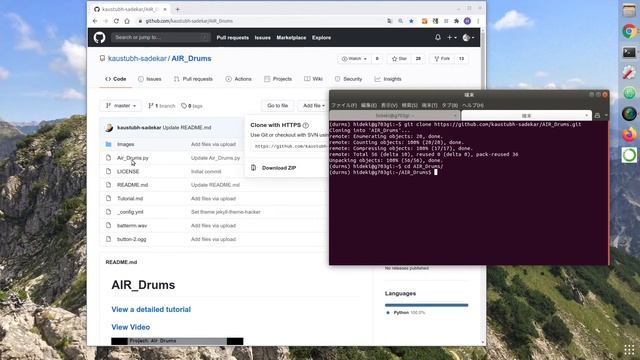Bookmark this page with the star
The width and height of the screenshot is (640, 360).
411,21
